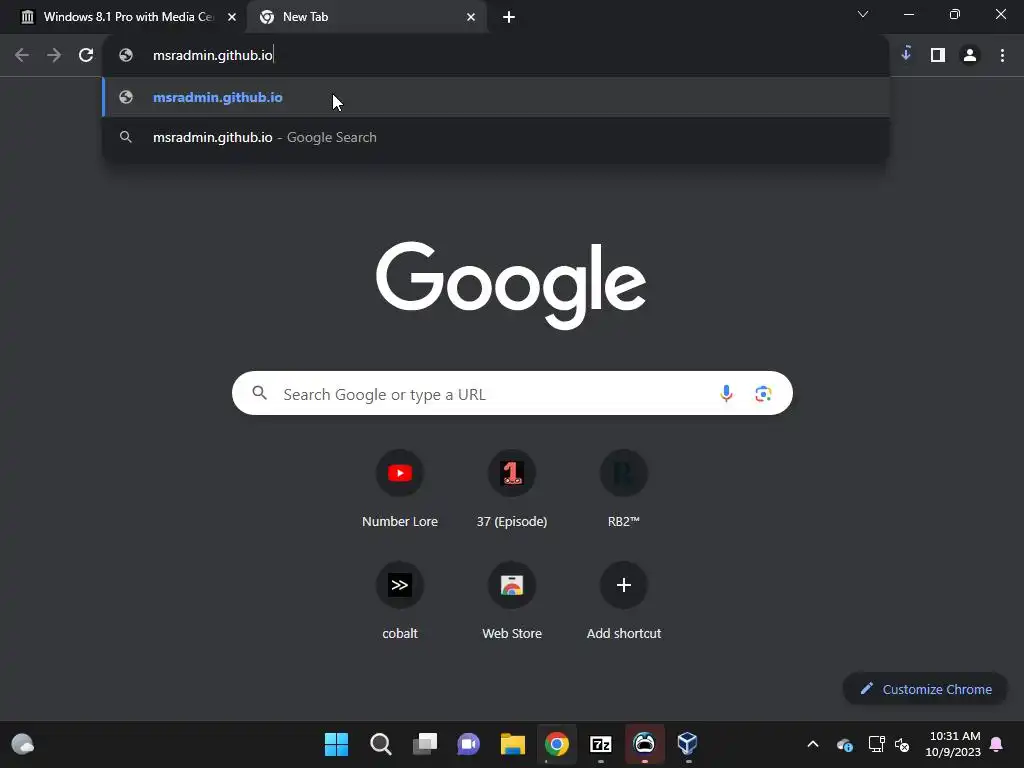1024x768 pixels.
Task: Start voice search with the microphone icon
Action: [726, 393]
